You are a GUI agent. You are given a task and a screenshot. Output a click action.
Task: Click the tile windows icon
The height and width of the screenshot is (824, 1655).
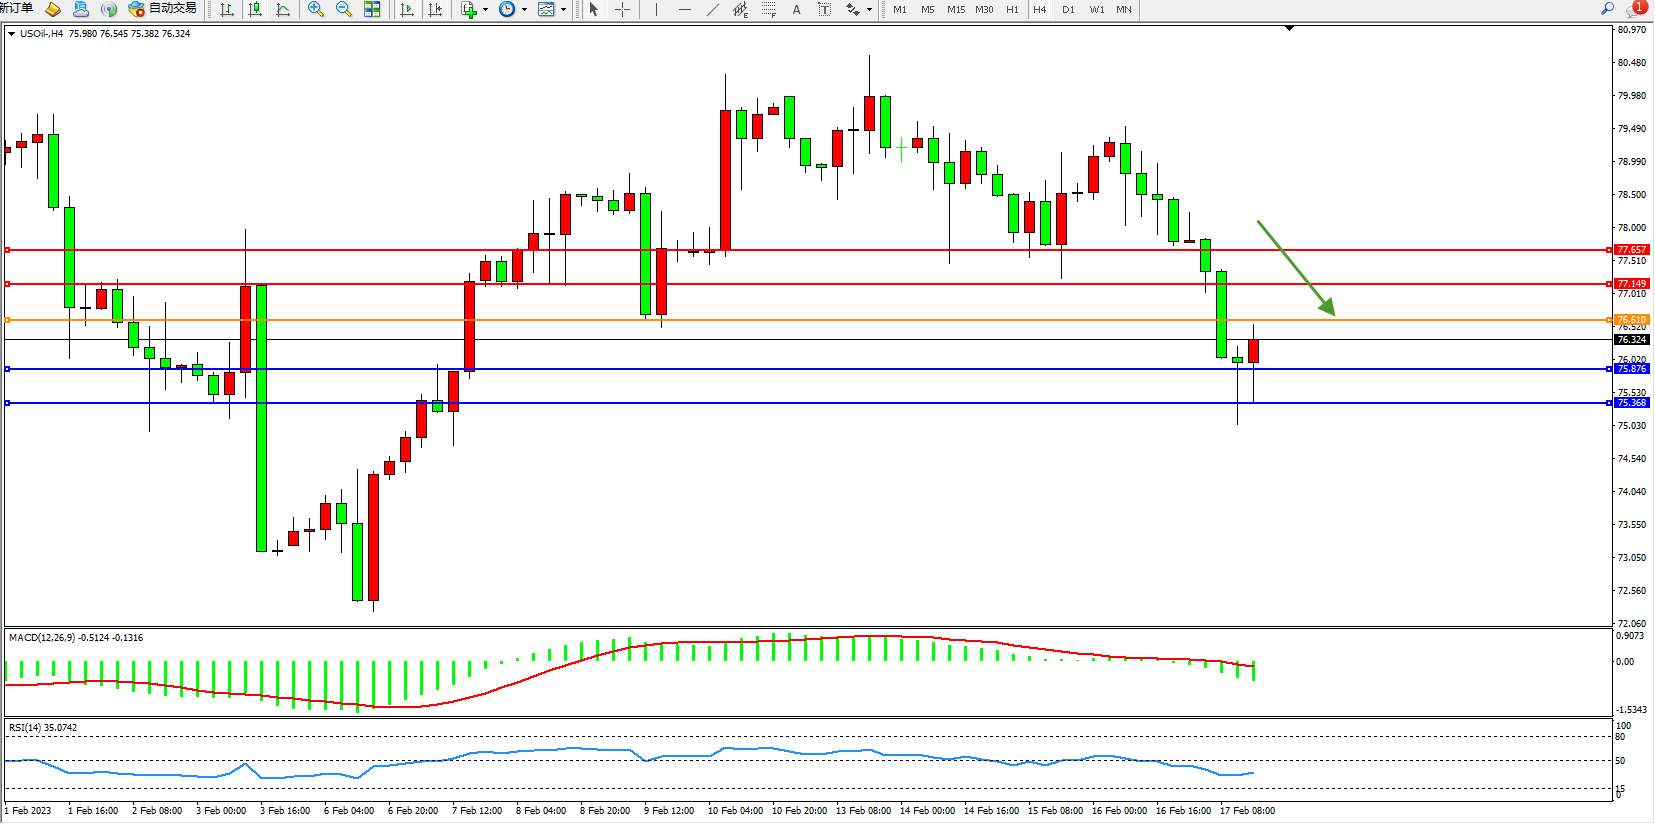pos(372,9)
